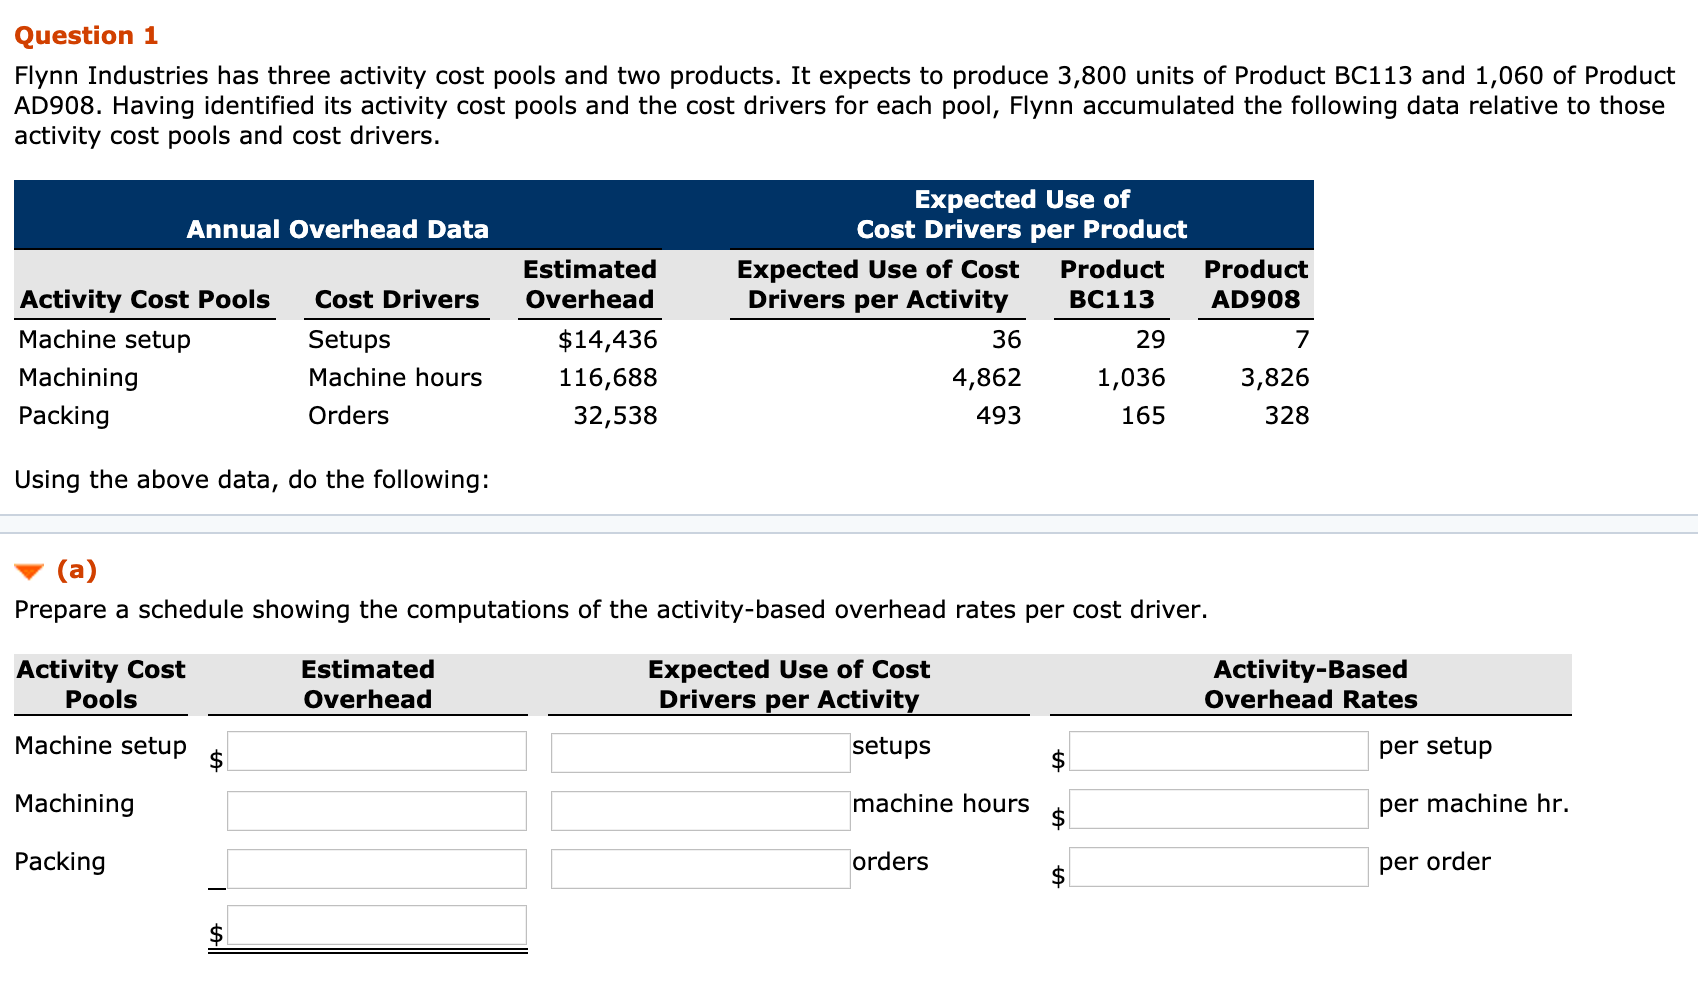Click the '165' value under Product BC113
Screen dimensions: 1698x994
1143,416
